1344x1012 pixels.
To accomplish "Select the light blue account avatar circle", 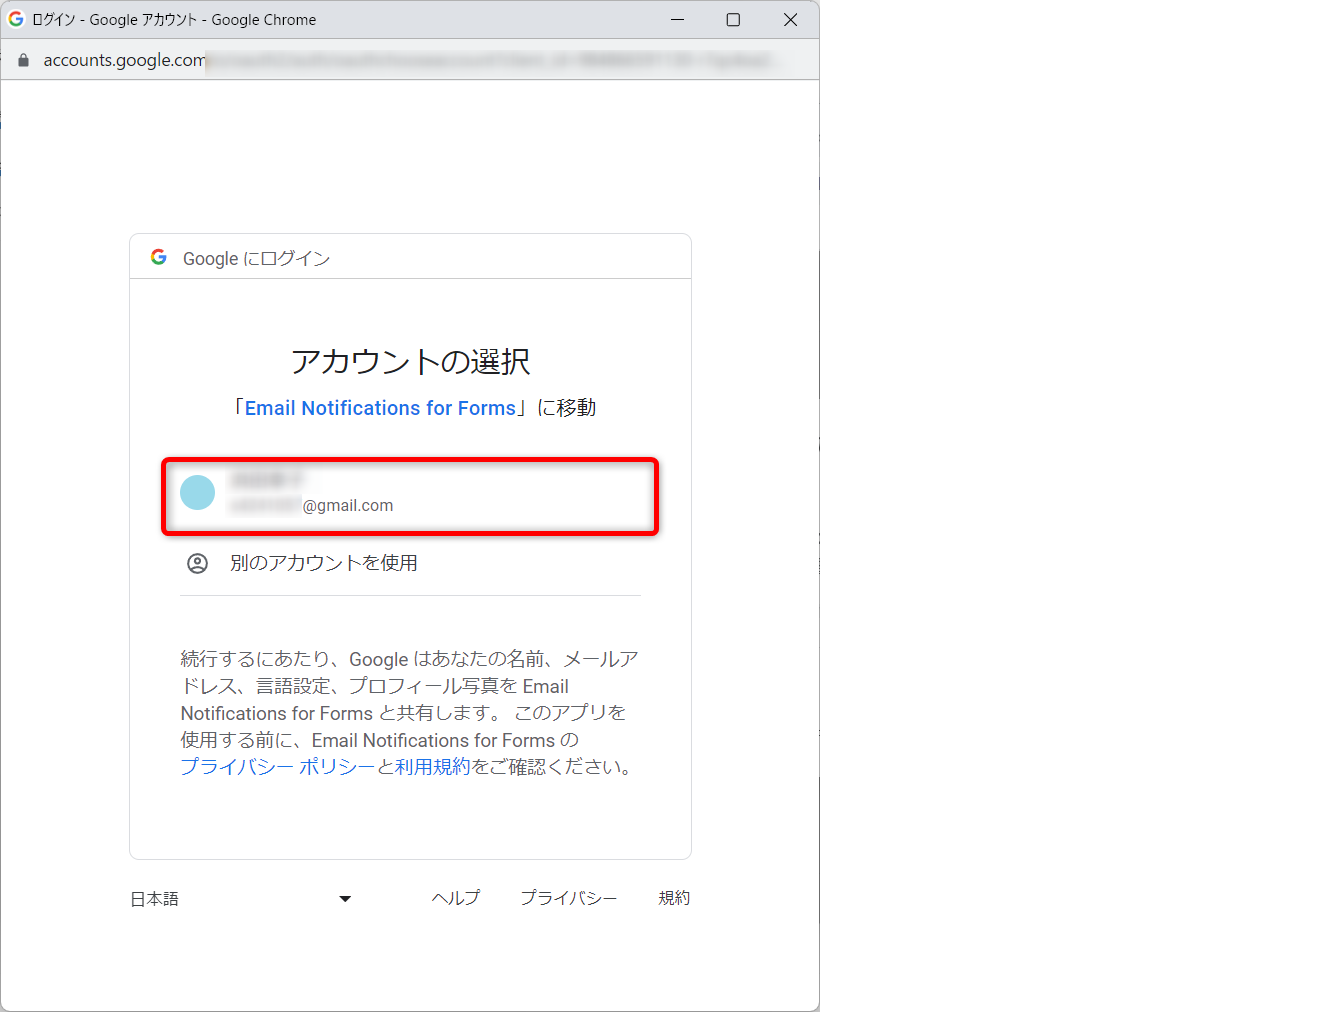I will coord(197,492).
